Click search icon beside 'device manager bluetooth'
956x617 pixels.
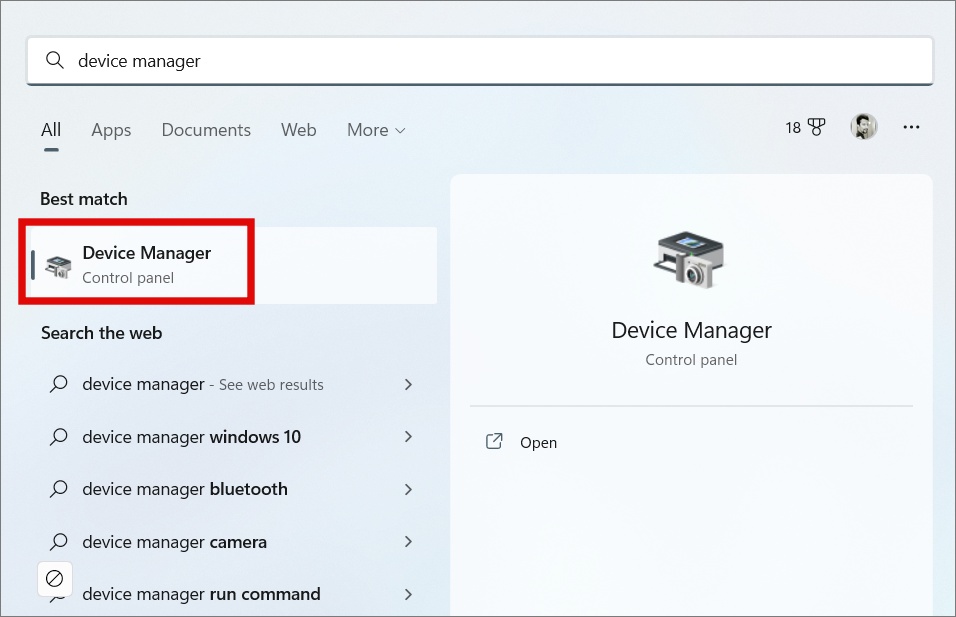[59, 489]
